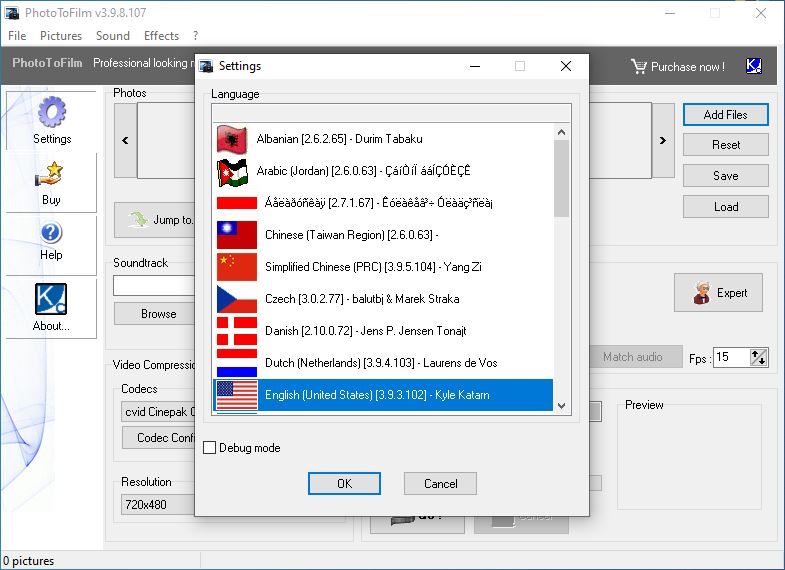
Task: Click the shopping cart Purchase now icon
Action: pos(638,67)
